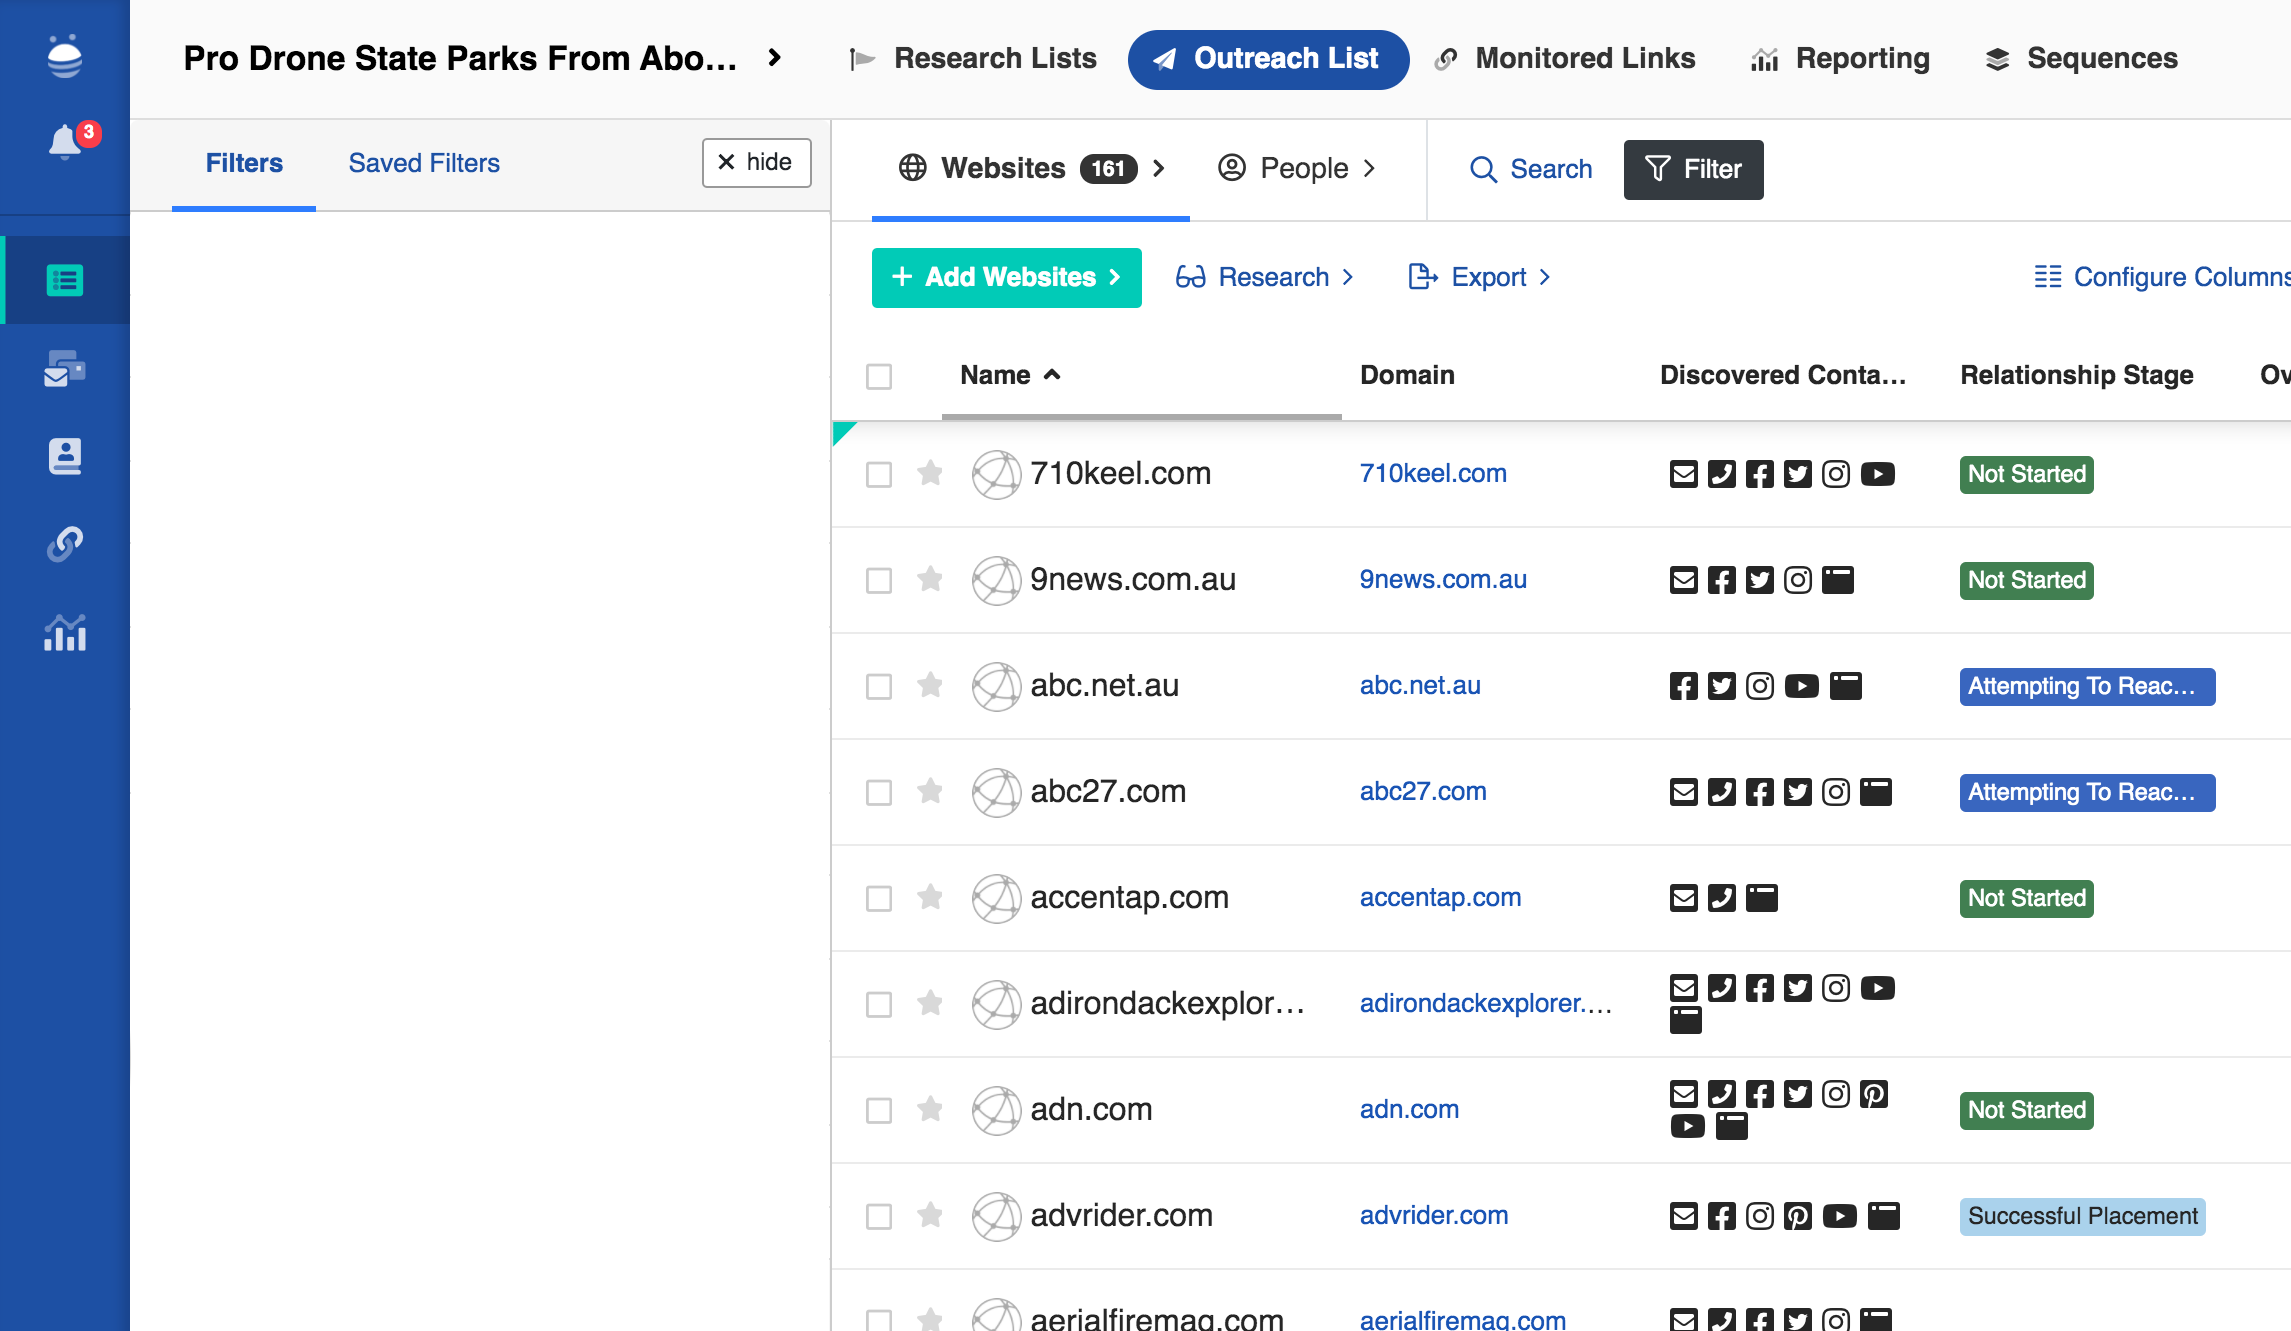Click the inbox messages icon in sidebar
Viewport: 2291px width, 1331px height.
pyautogui.click(x=65, y=369)
